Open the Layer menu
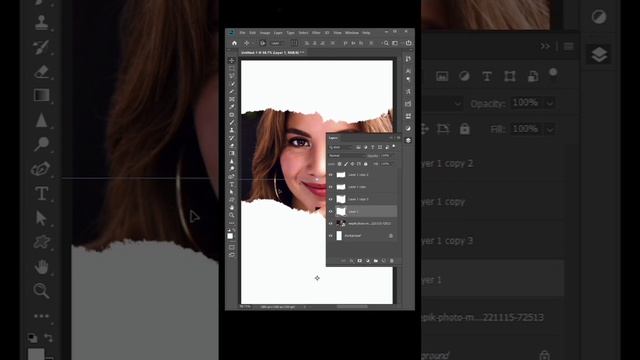 point(278,33)
